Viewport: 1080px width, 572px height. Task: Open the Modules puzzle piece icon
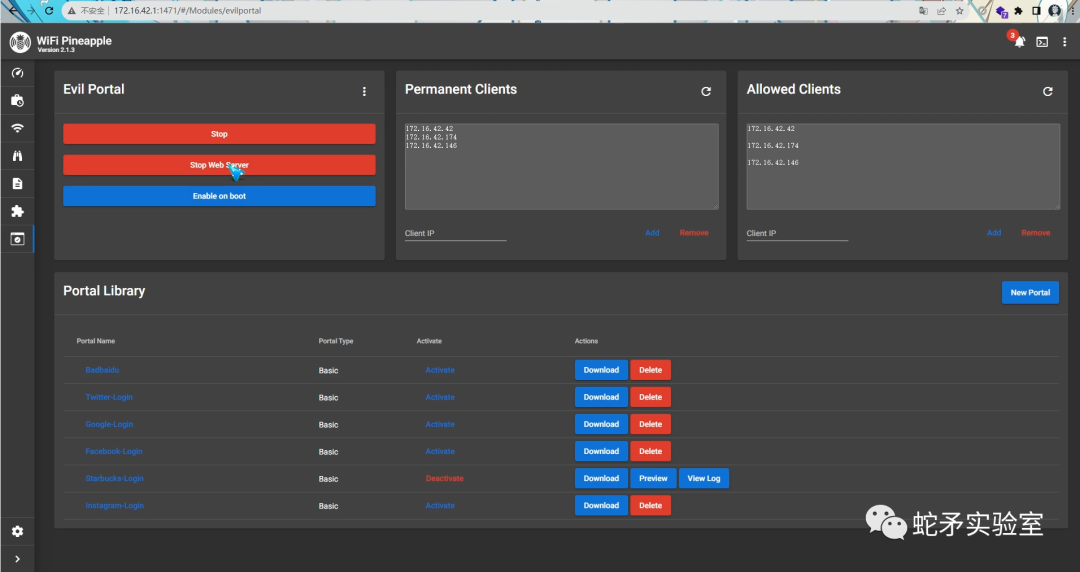tap(17, 211)
